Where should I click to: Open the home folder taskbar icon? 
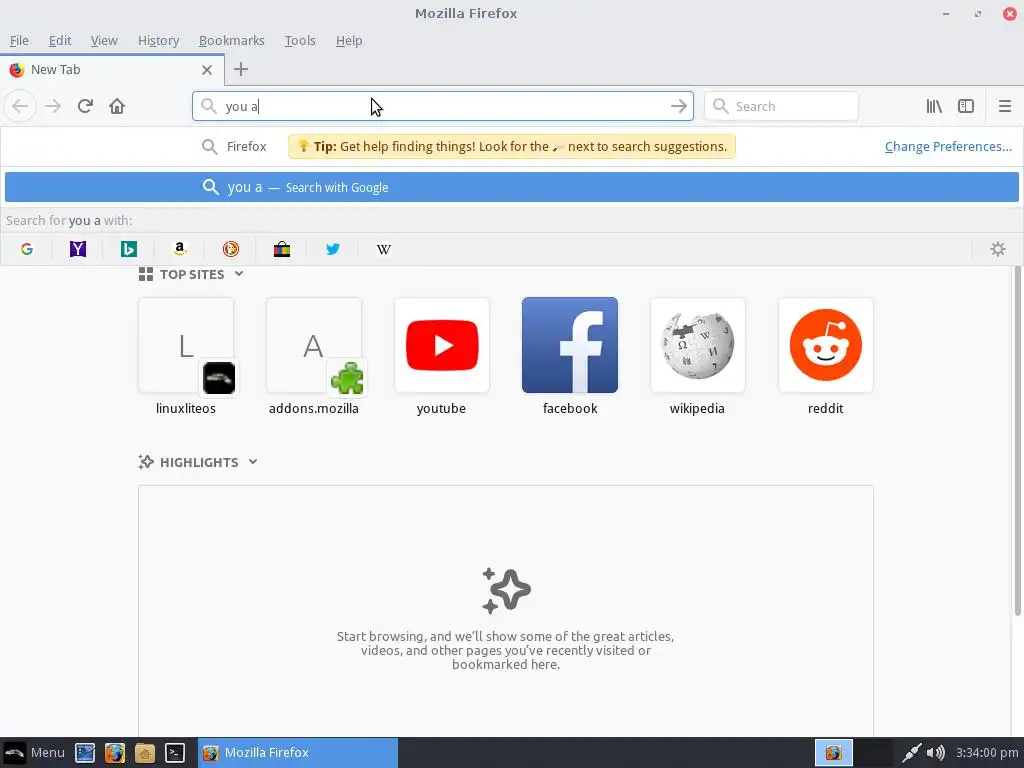pyautogui.click(x=145, y=753)
